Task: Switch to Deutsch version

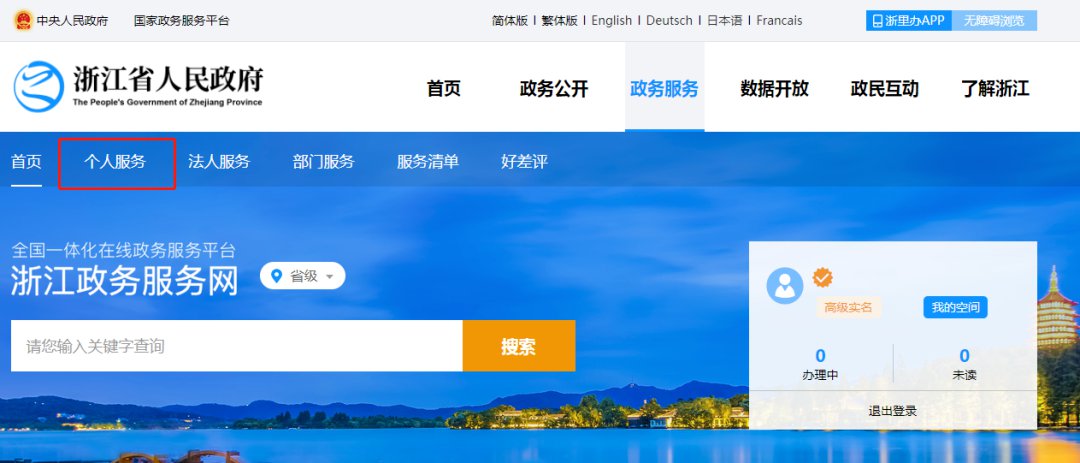Action: (x=669, y=21)
